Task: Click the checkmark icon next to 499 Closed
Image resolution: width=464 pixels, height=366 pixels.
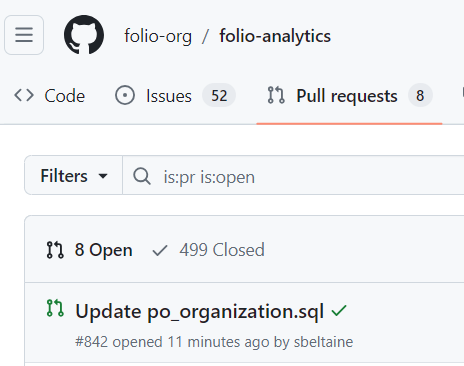Action: tap(160, 250)
